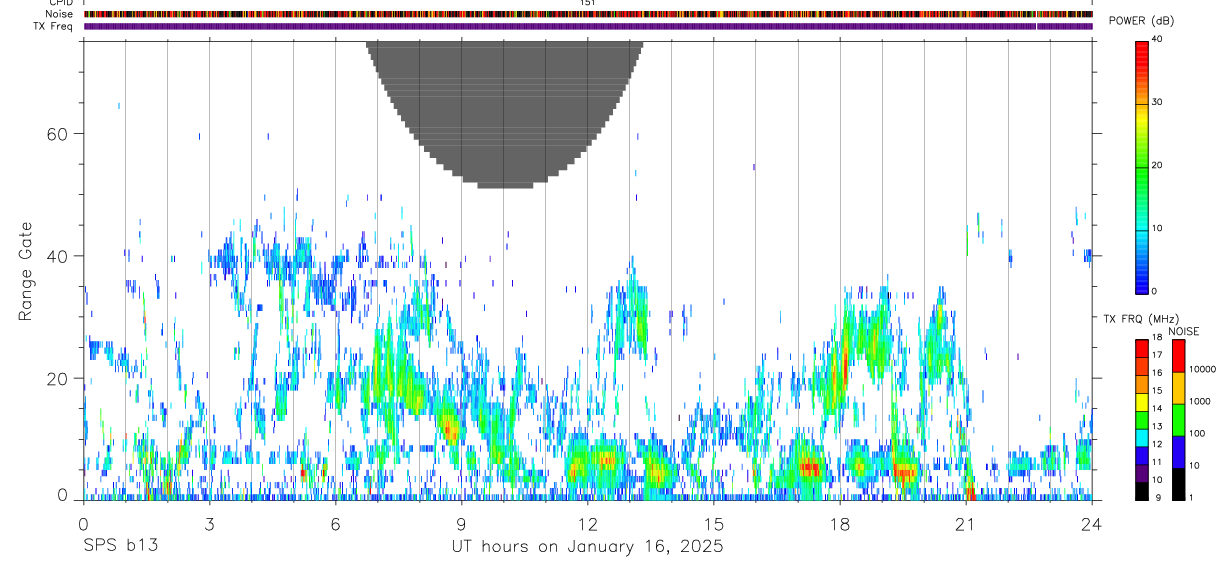Viewport: 1228px width, 567px height.
Task: Click the power legend value '40'
Action: pyautogui.click(x=1156, y=40)
